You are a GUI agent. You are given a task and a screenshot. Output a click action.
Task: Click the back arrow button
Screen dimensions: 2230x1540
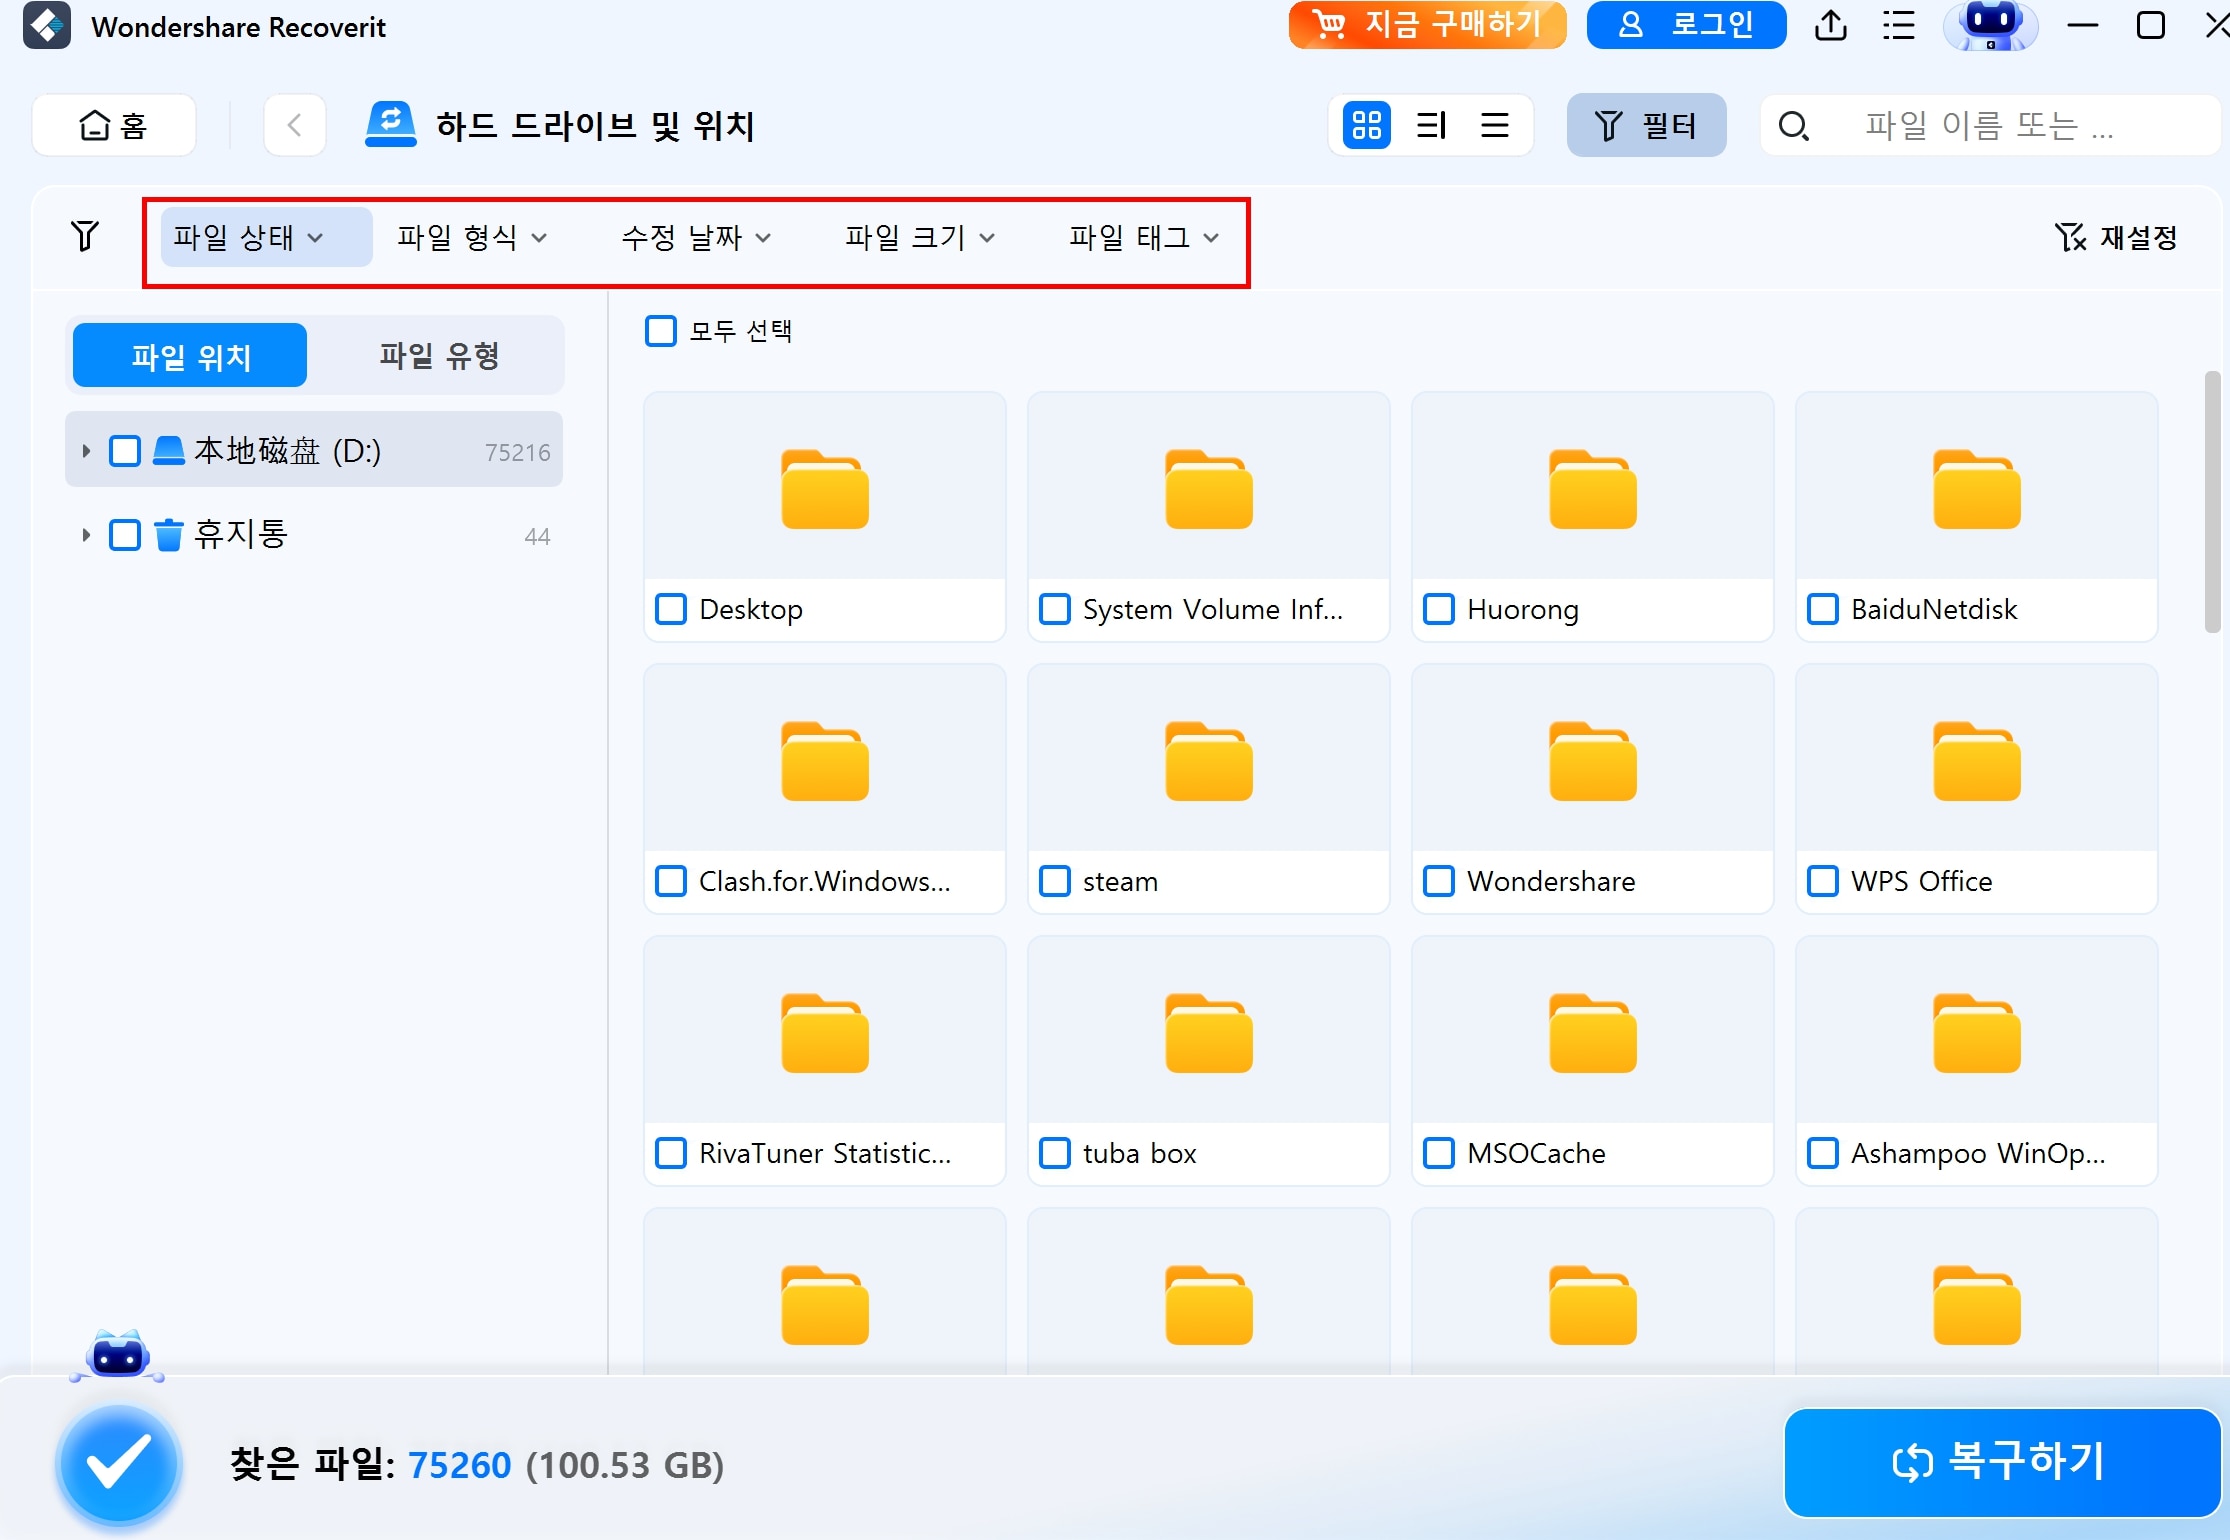pyautogui.click(x=295, y=126)
